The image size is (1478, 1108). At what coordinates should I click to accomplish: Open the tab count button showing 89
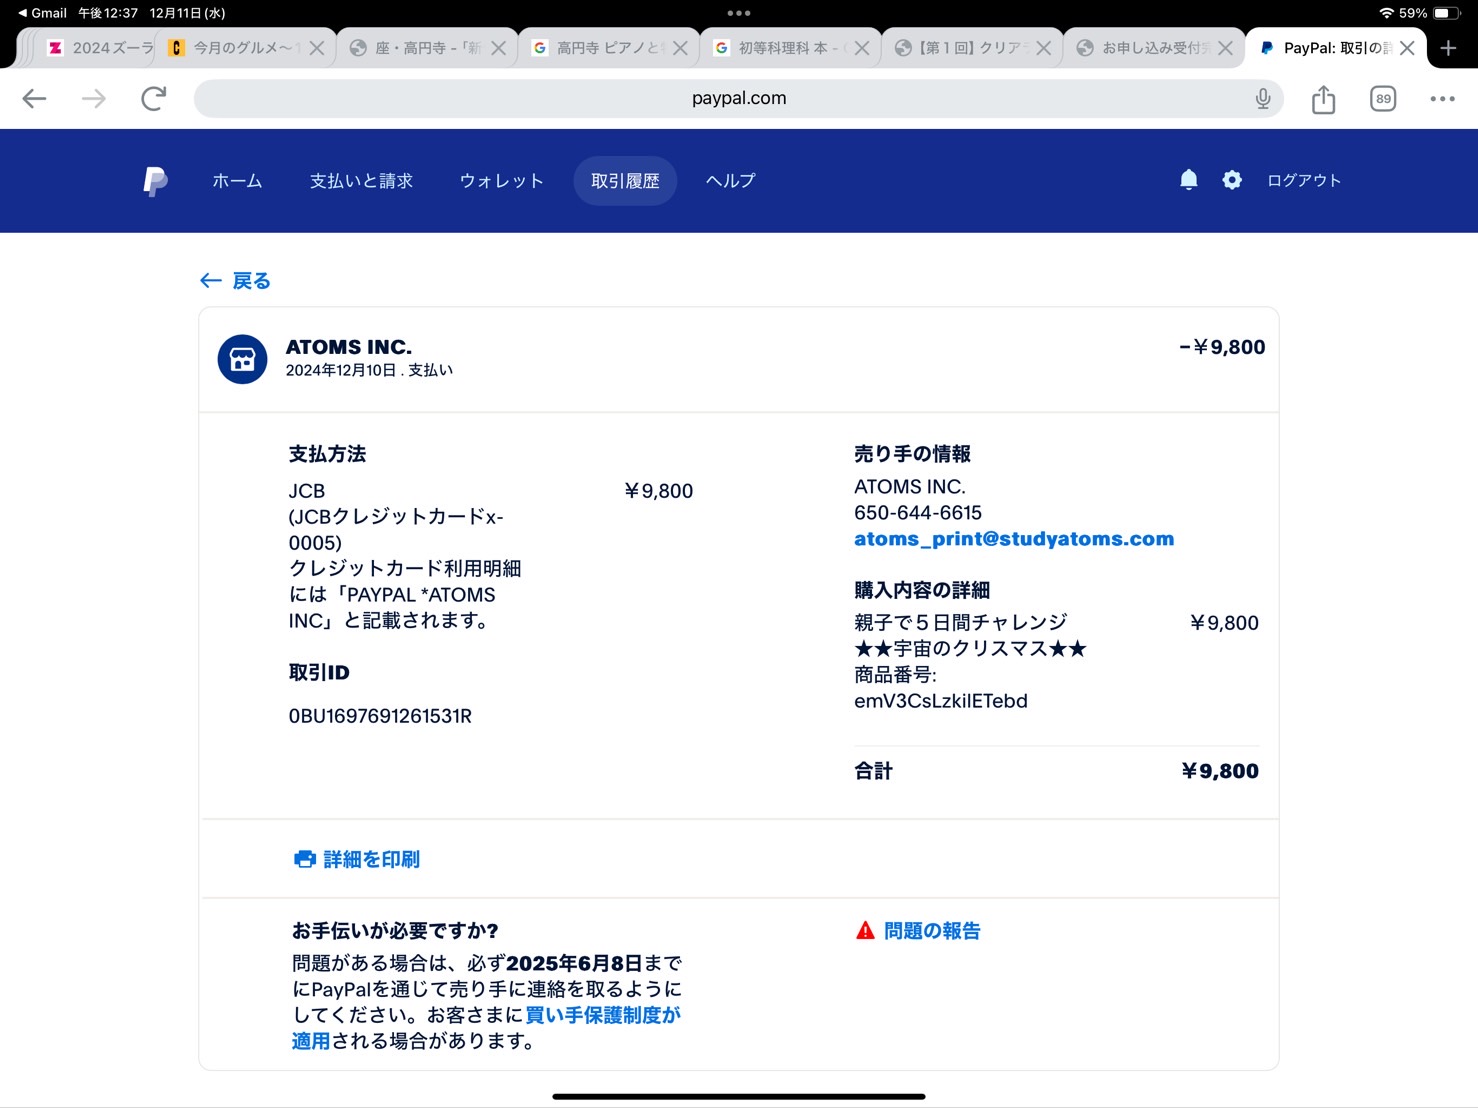pos(1383,98)
